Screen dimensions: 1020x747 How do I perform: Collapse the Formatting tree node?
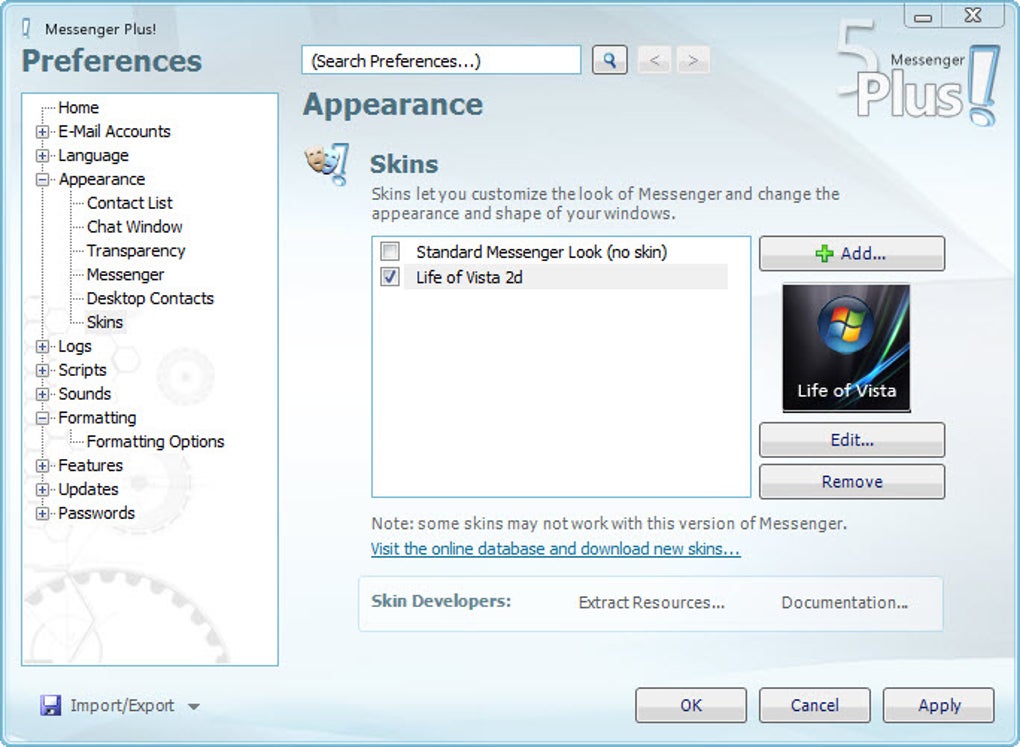(x=42, y=418)
